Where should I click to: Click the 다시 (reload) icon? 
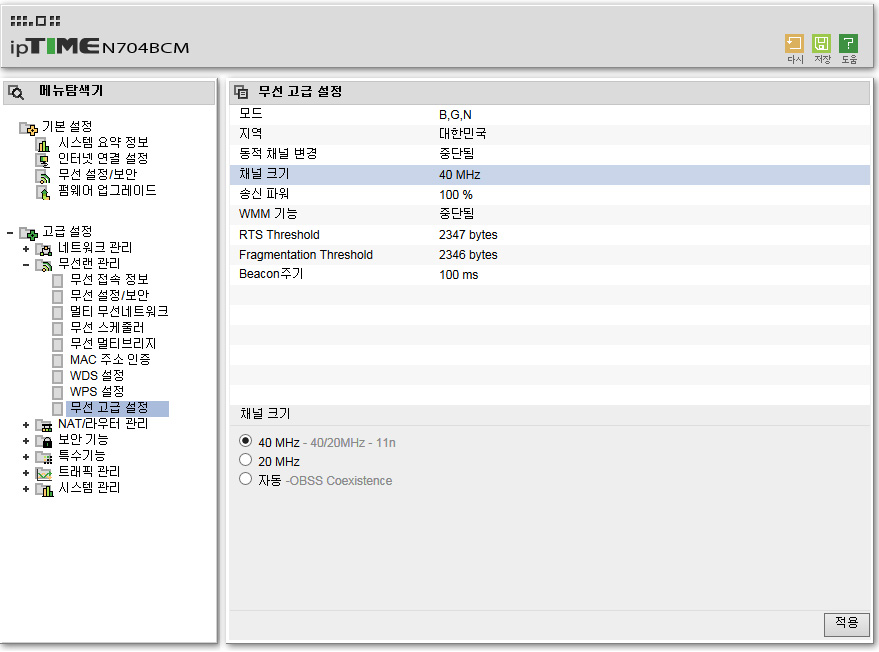coord(795,43)
